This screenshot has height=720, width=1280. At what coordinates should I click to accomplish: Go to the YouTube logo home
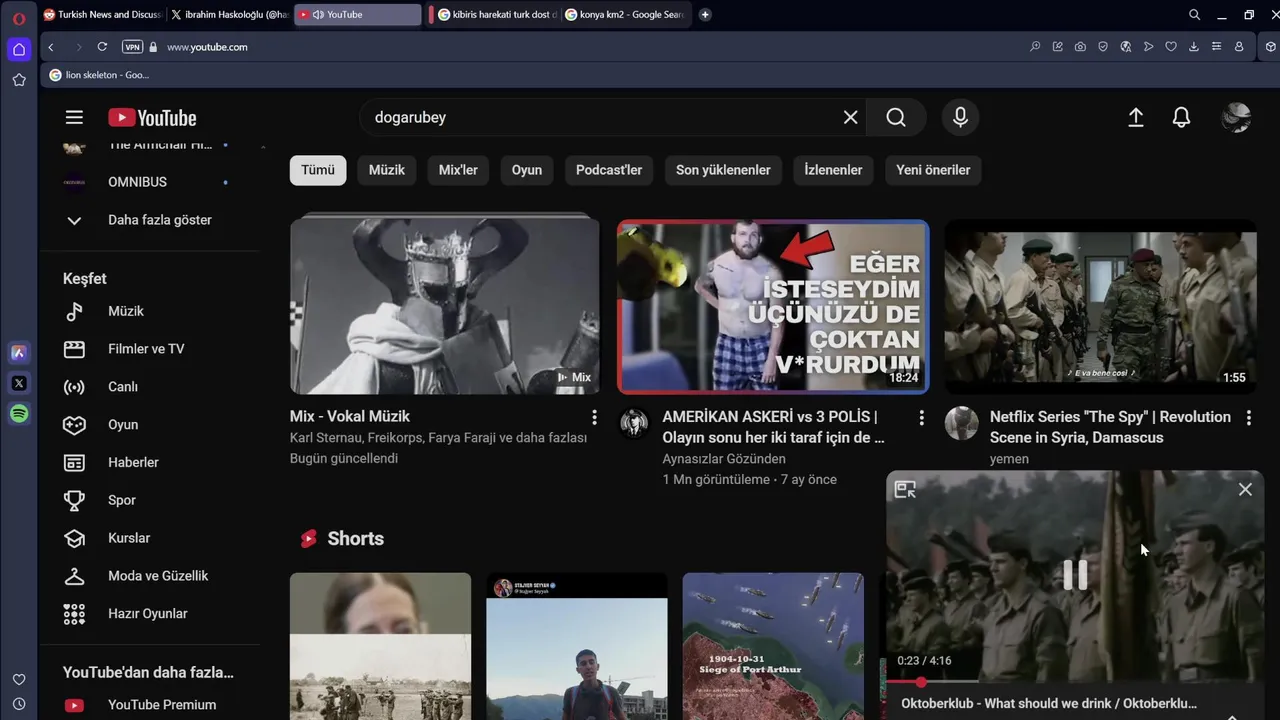point(152,118)
